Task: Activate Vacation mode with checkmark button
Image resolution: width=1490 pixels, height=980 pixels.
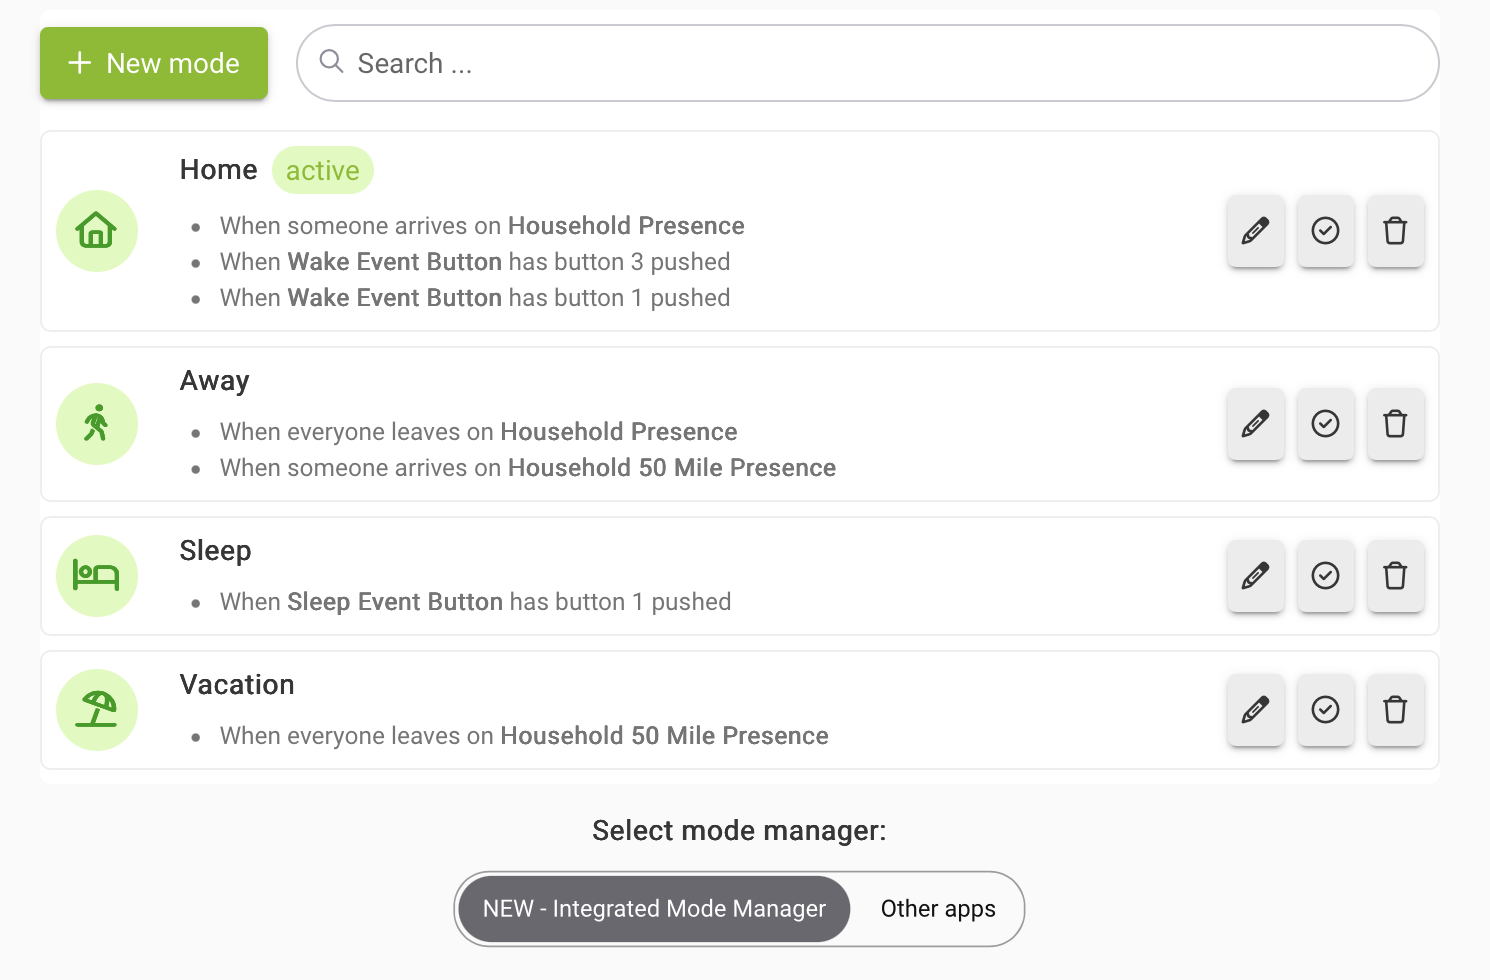Action: coord(1325,710)
